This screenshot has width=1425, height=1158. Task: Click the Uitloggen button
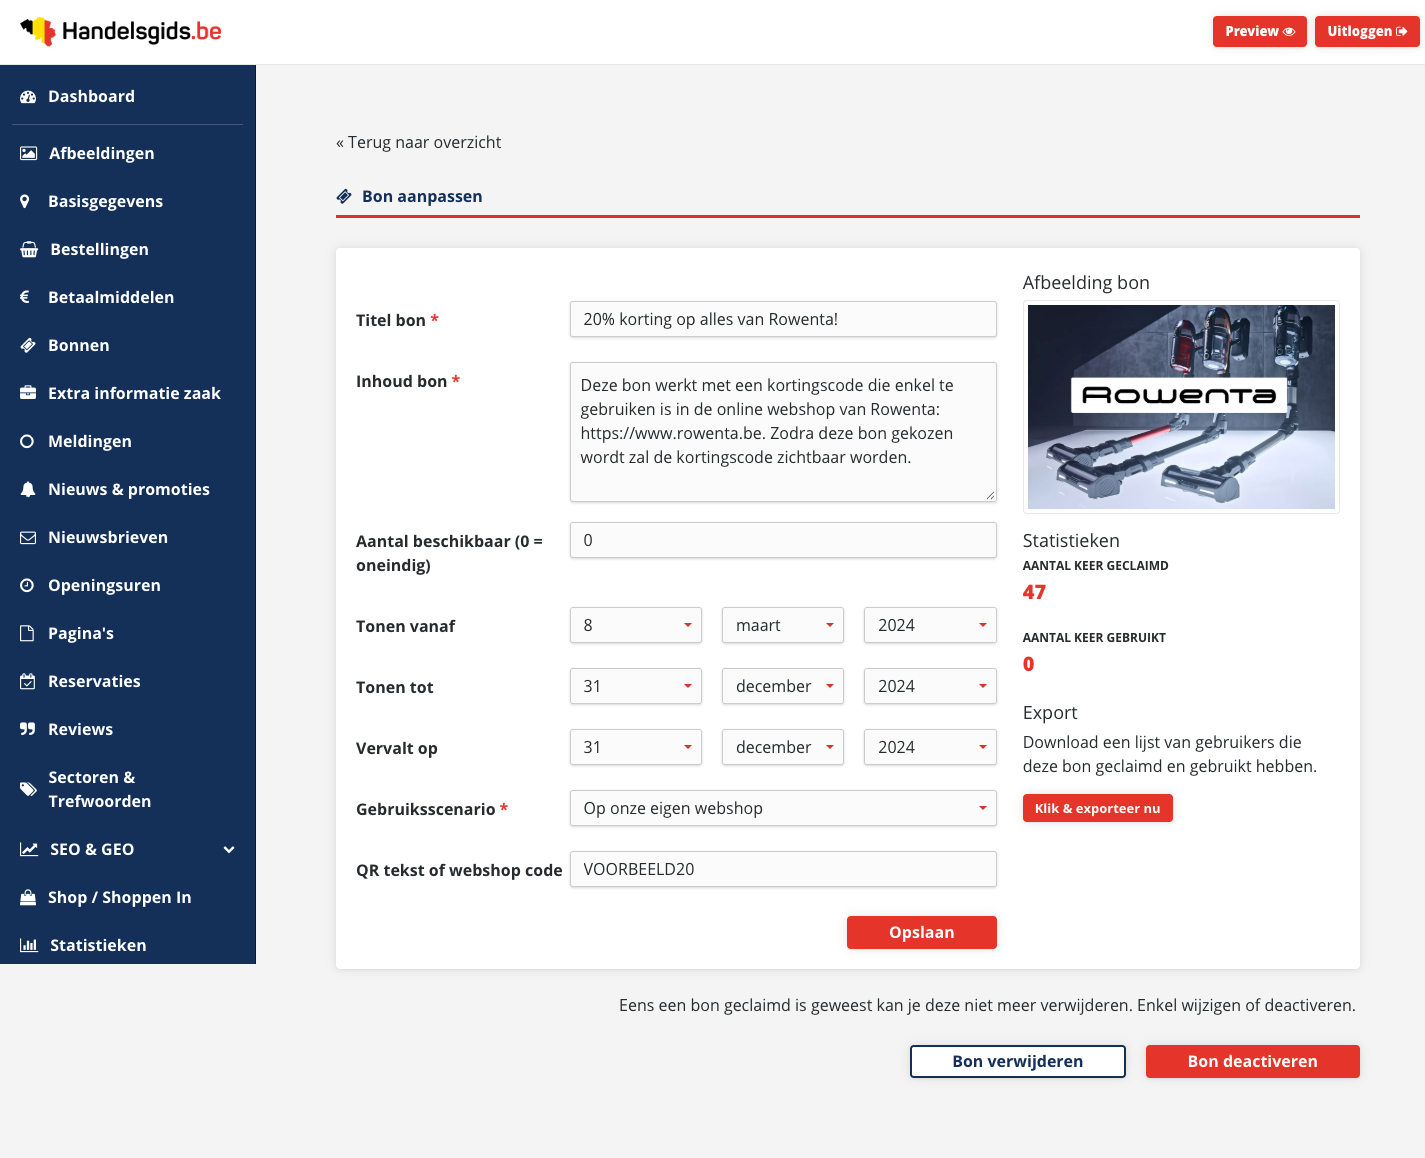point(1367,31)
